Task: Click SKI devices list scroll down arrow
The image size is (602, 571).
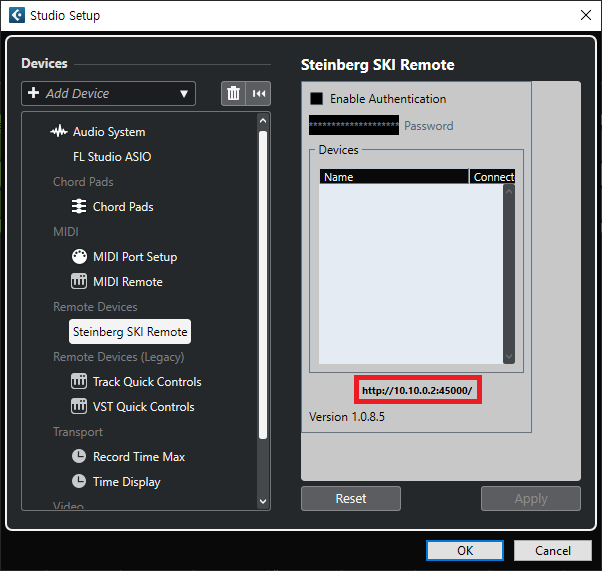Action: pos(509,357)
